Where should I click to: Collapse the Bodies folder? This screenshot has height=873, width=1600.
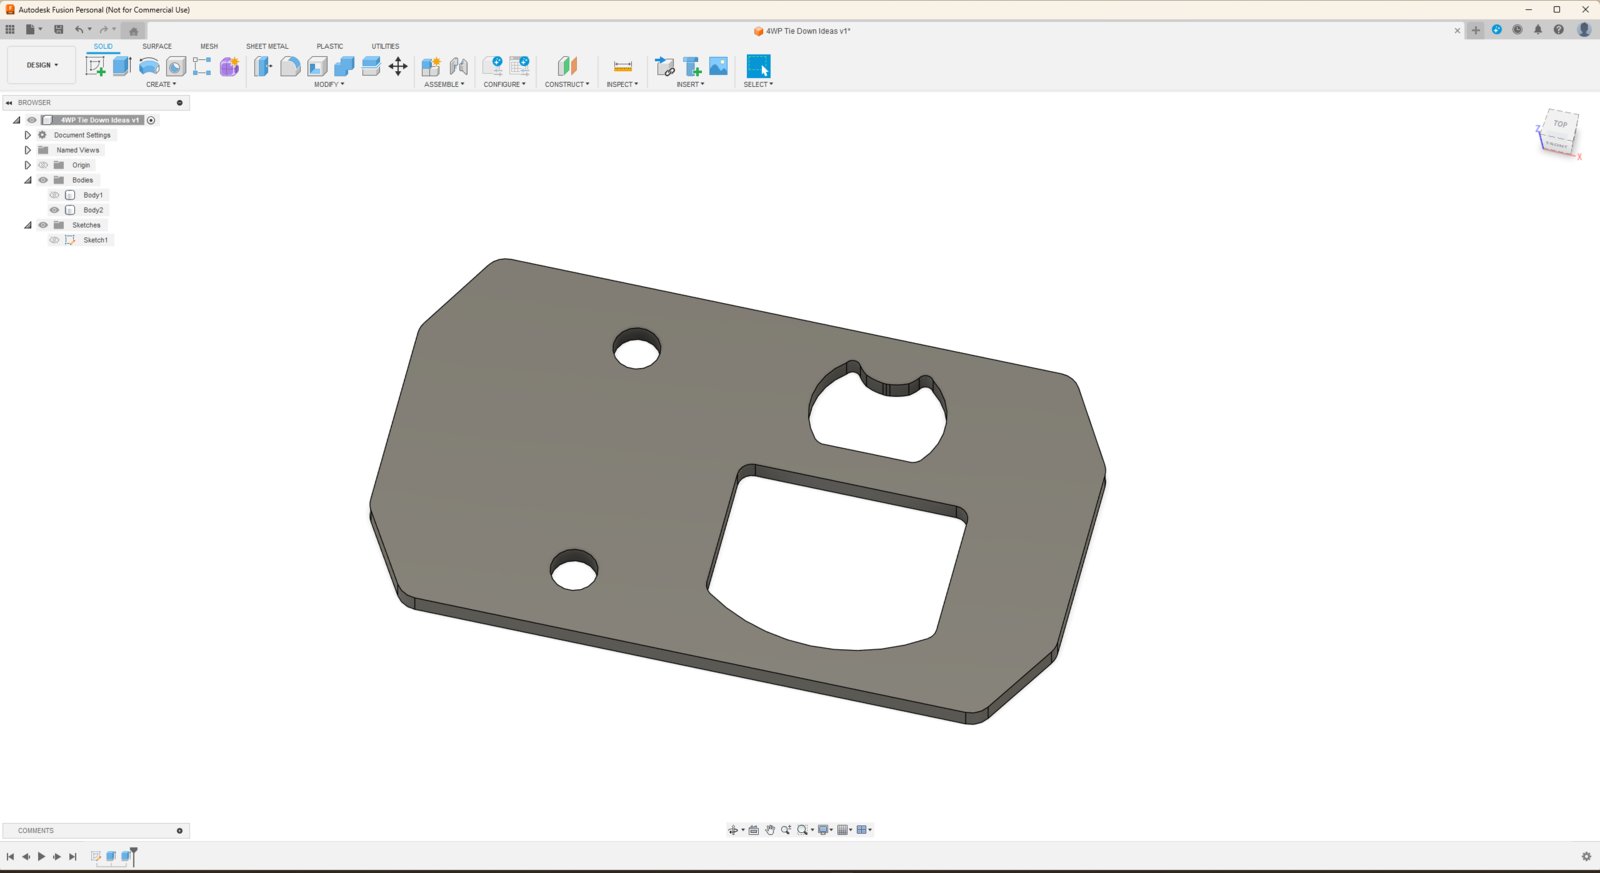[x=28, y=180]
